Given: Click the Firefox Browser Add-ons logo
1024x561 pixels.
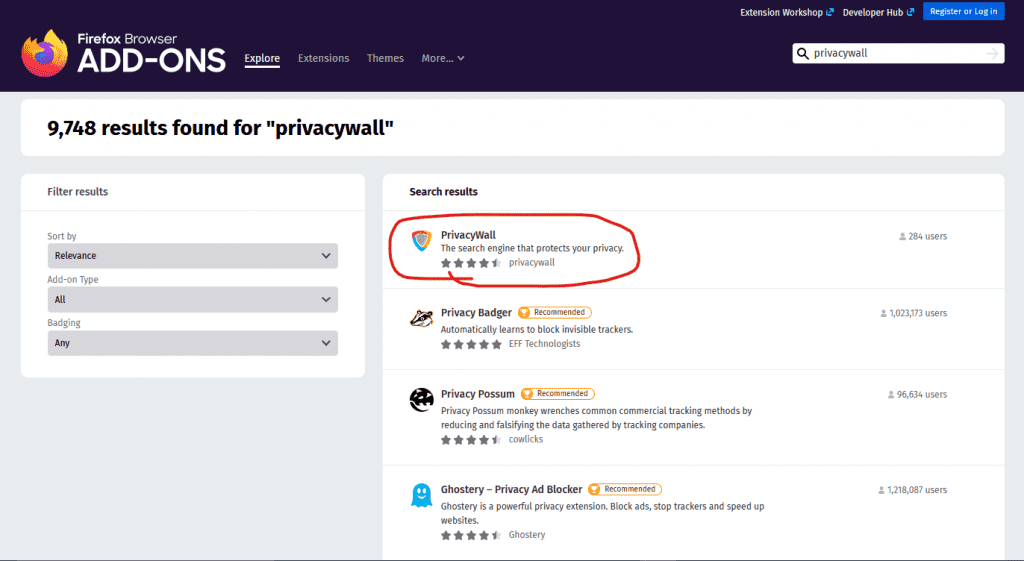Looking at the screenshot, I should 123,52.
